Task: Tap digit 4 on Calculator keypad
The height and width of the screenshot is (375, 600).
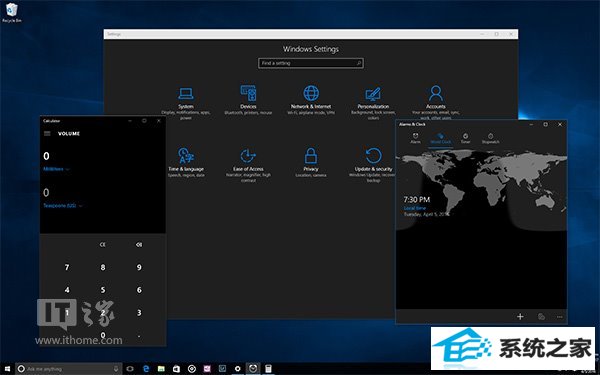Action: pyautogui.click(x=67, y=290)
